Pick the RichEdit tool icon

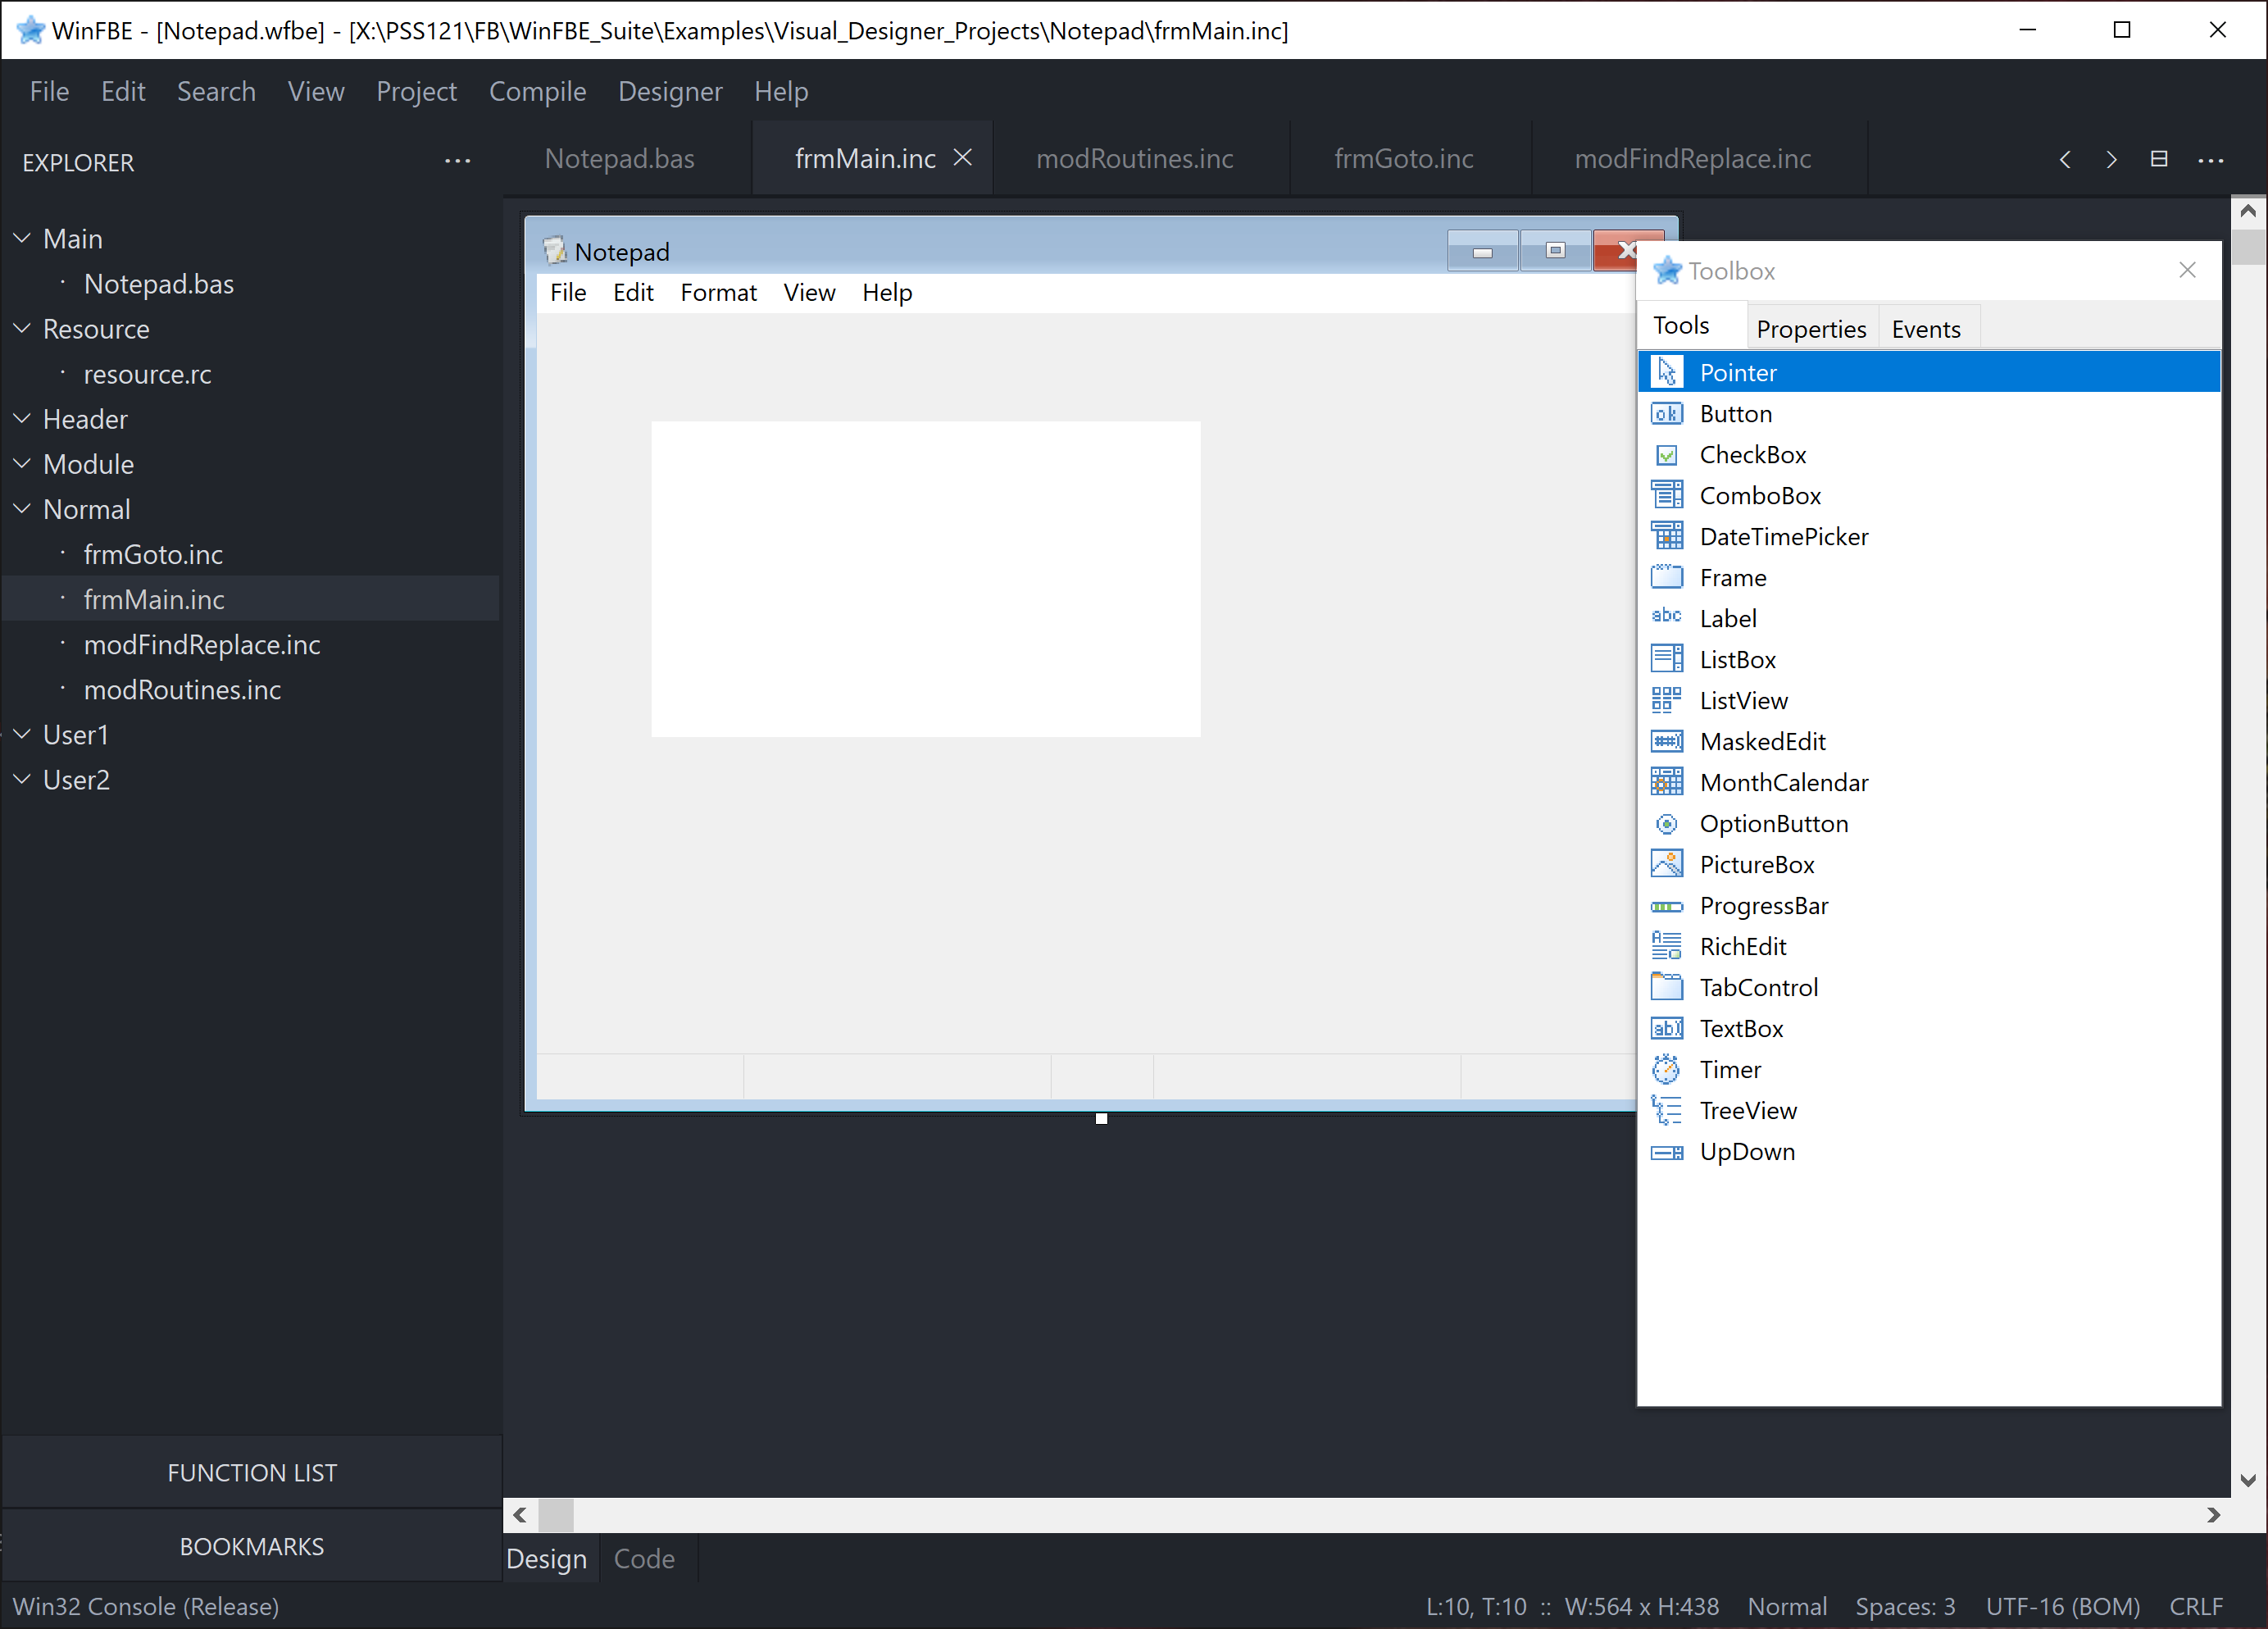tap(1666, 946)
